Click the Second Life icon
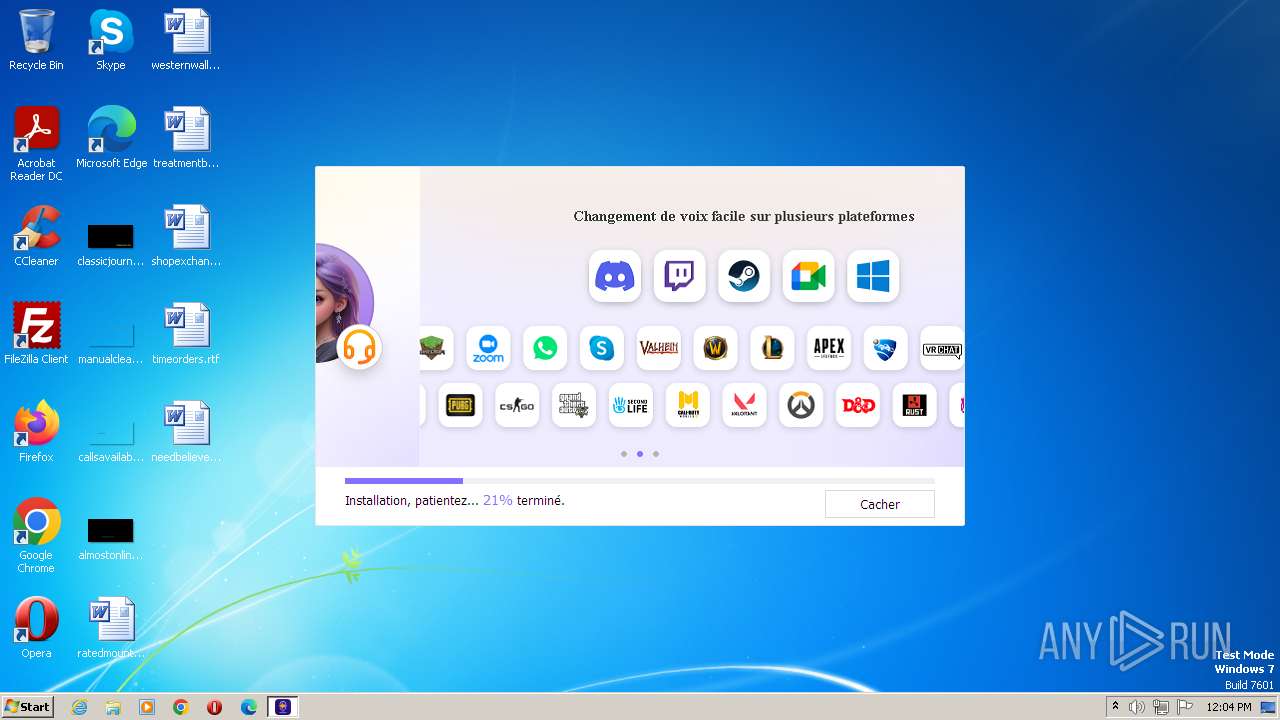 630,405
